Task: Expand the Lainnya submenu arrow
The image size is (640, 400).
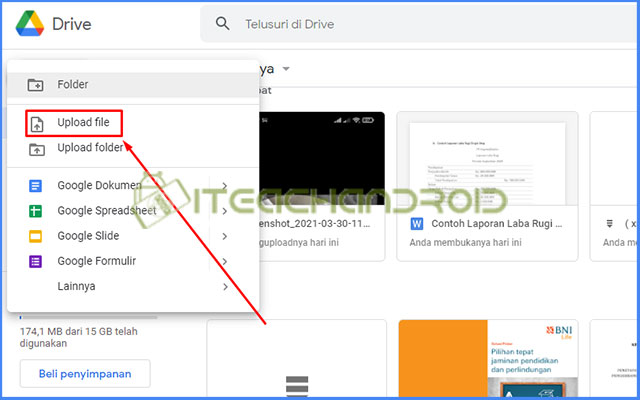Action: (x=225, y=287)
